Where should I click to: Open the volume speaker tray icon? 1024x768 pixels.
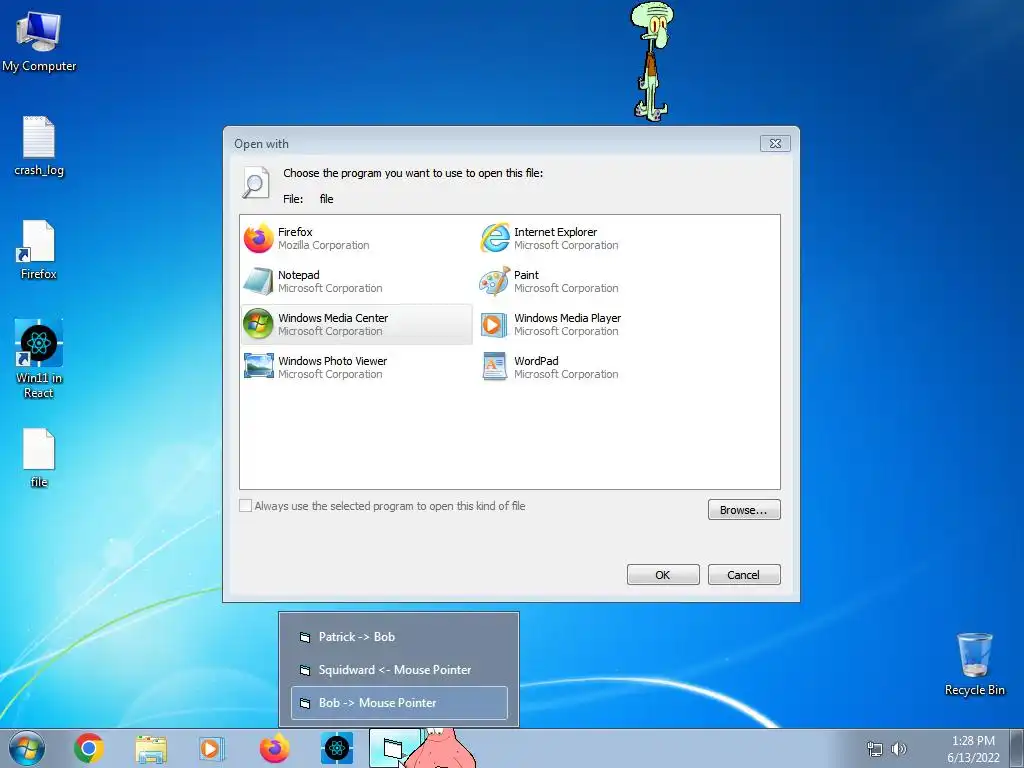(x=899, y=749)
